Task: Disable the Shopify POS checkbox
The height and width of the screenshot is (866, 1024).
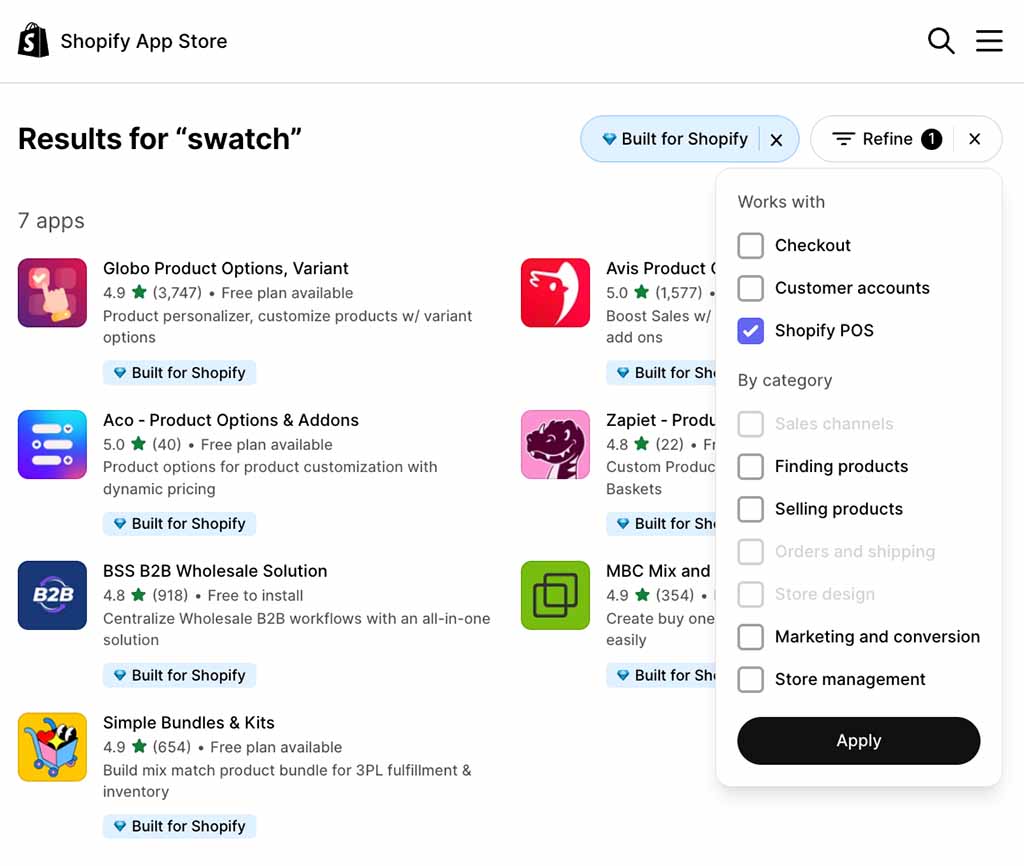Action: point(751,330)
